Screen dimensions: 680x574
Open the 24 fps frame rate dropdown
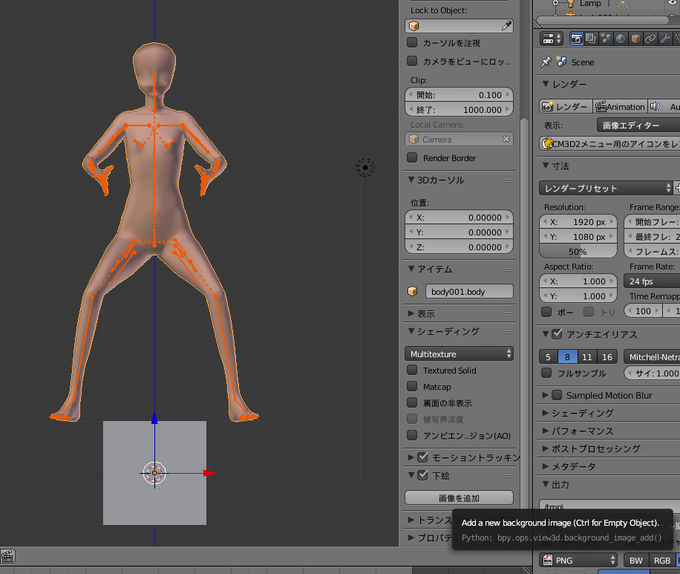tap(652, 281)
